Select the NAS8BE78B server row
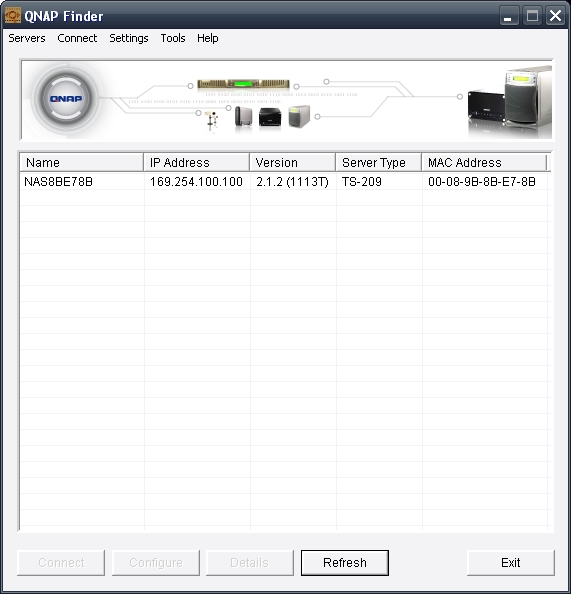Image resolution: width=571 pixels, height=594 pixels. point(284,182)
